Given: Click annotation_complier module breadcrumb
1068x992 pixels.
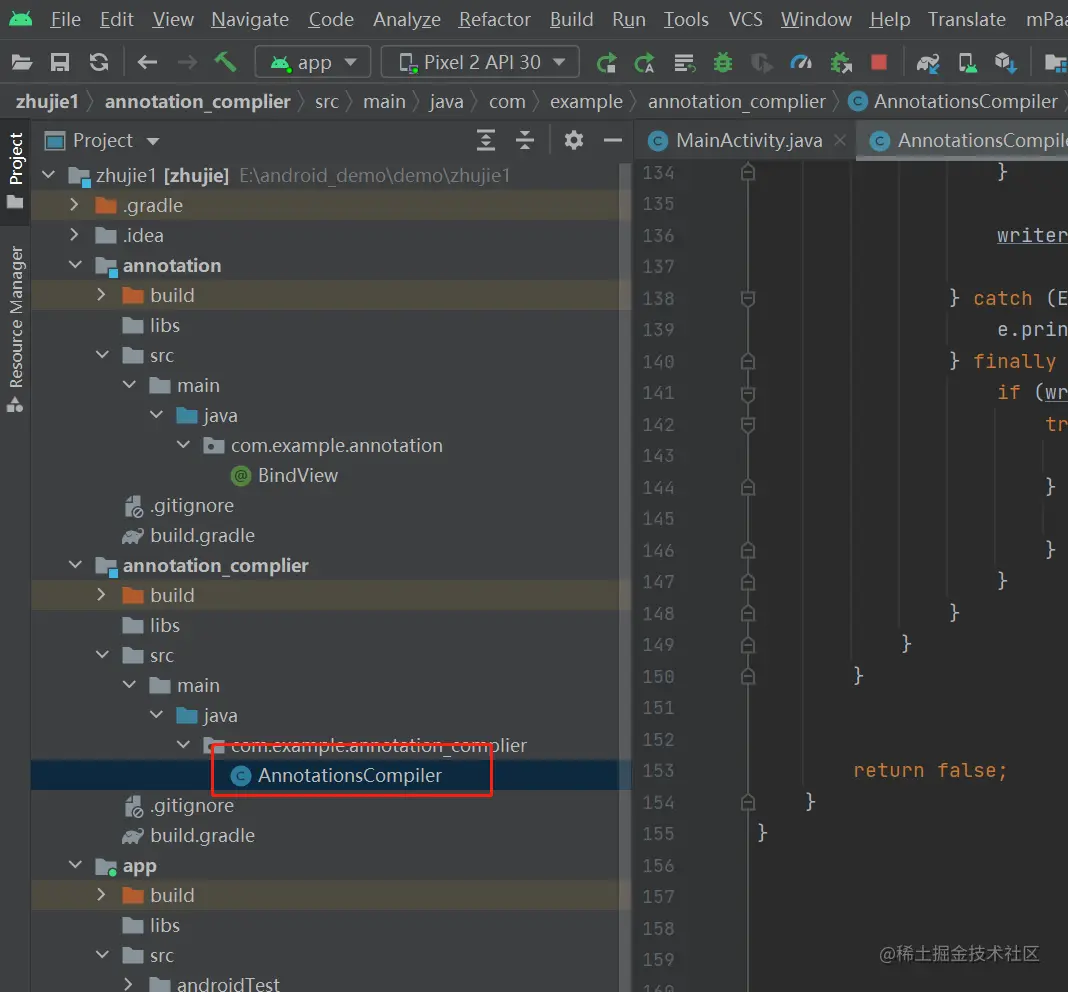Looking at the screenshot, I should coord(198,102).
